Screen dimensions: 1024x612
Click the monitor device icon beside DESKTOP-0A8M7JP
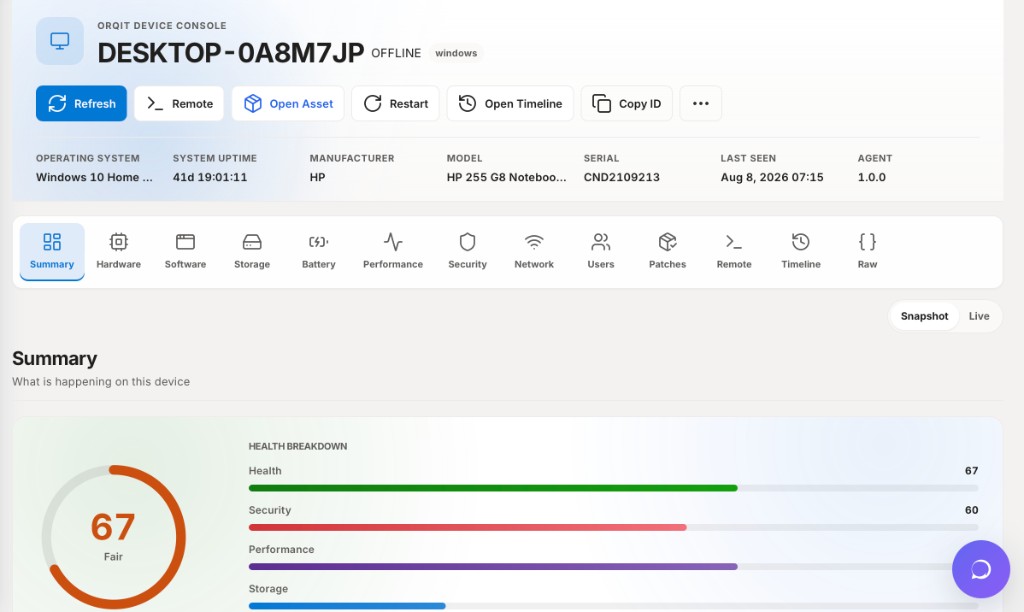point(59,41)
